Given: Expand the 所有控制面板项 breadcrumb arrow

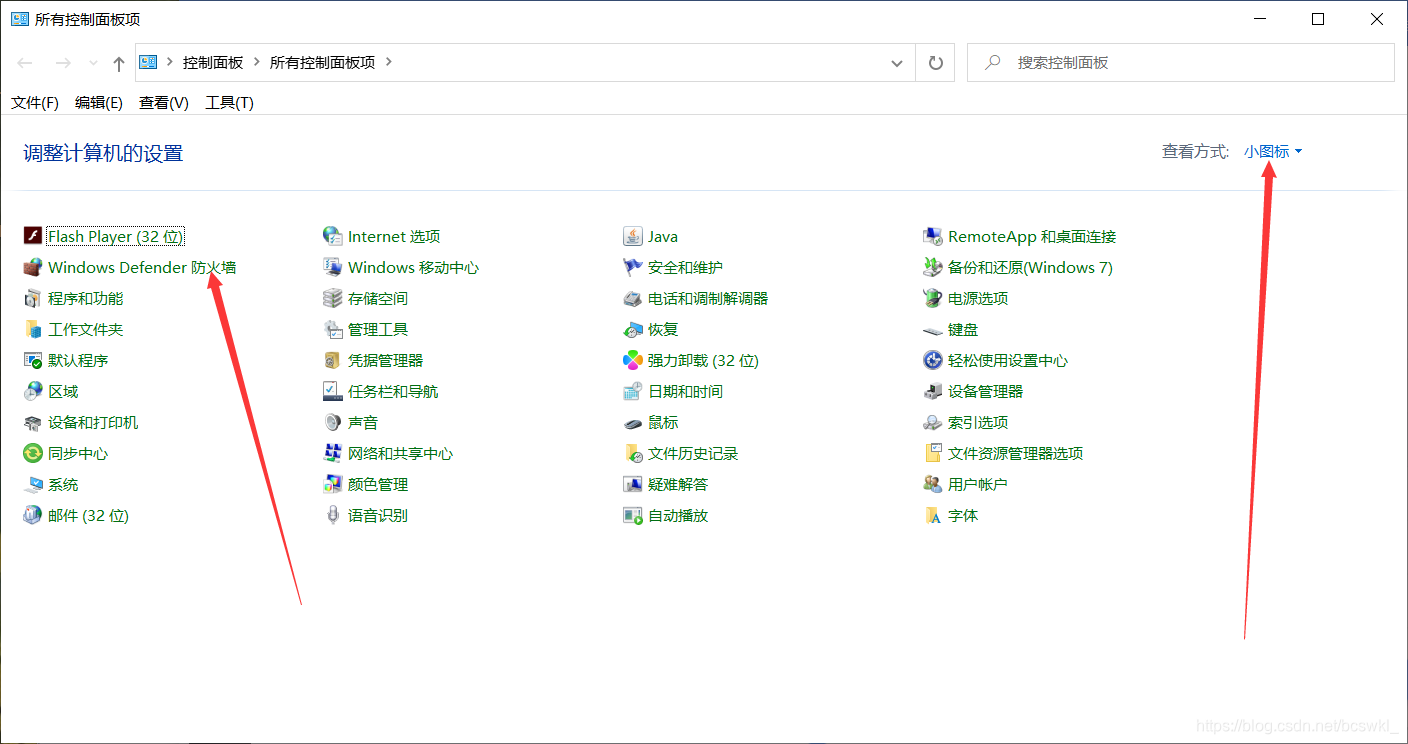Looking at the screenshot, I should tap(389, 61).
